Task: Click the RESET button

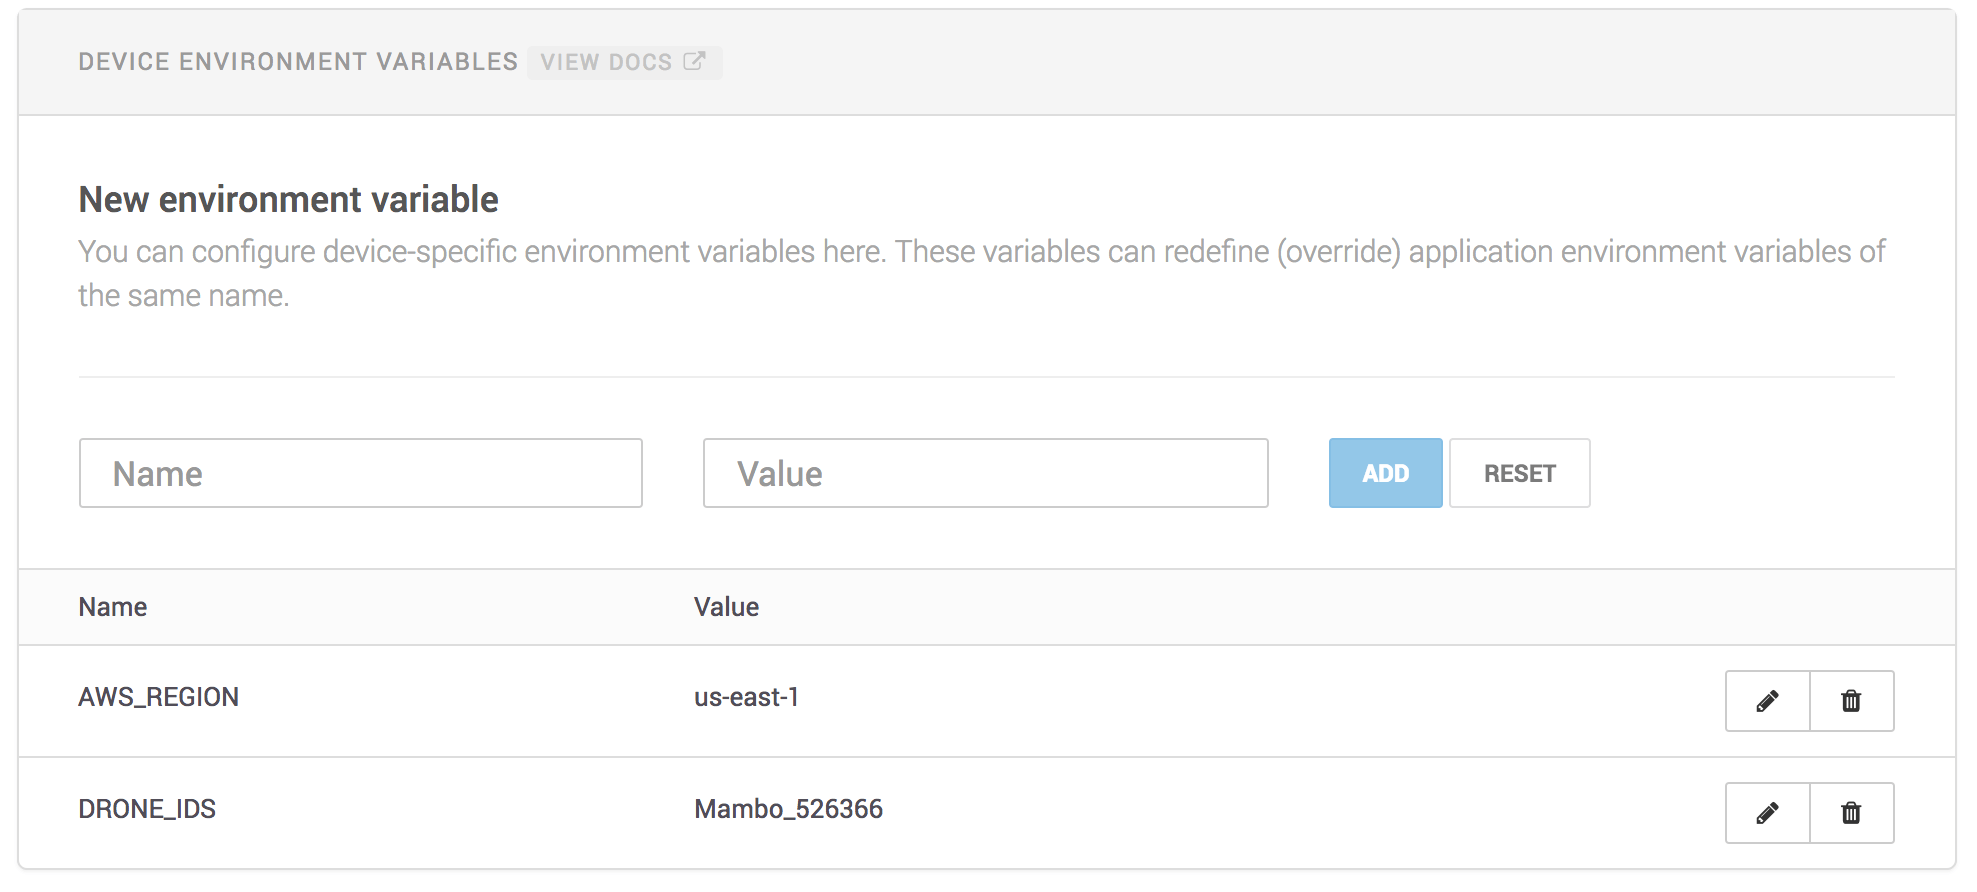Action: tap(1519, 473)
